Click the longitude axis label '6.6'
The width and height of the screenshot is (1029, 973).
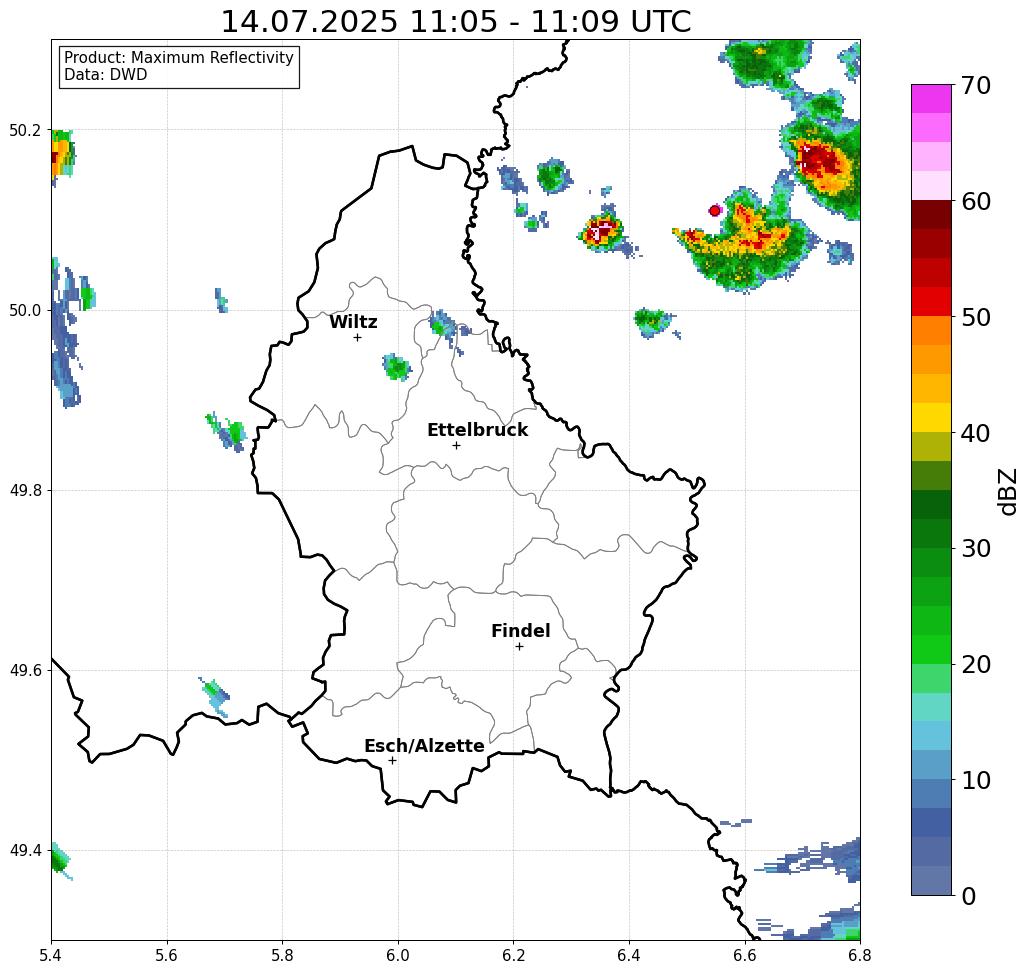[745, 955]
